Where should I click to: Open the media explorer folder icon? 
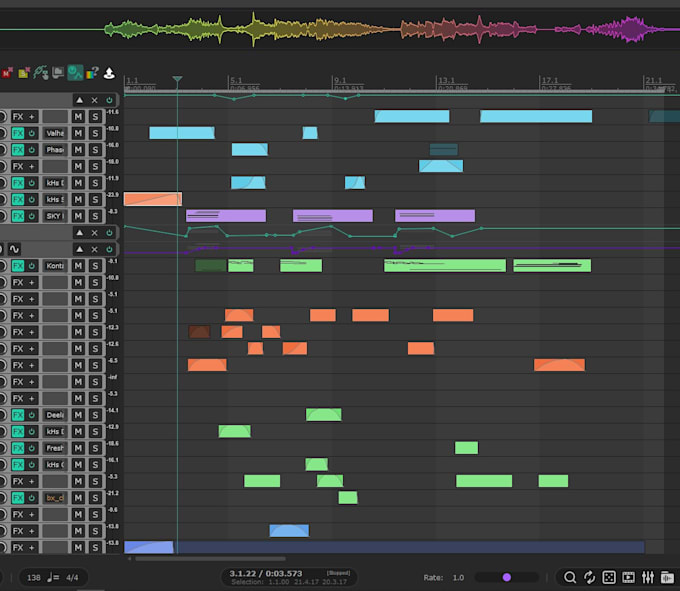point(667,577)
